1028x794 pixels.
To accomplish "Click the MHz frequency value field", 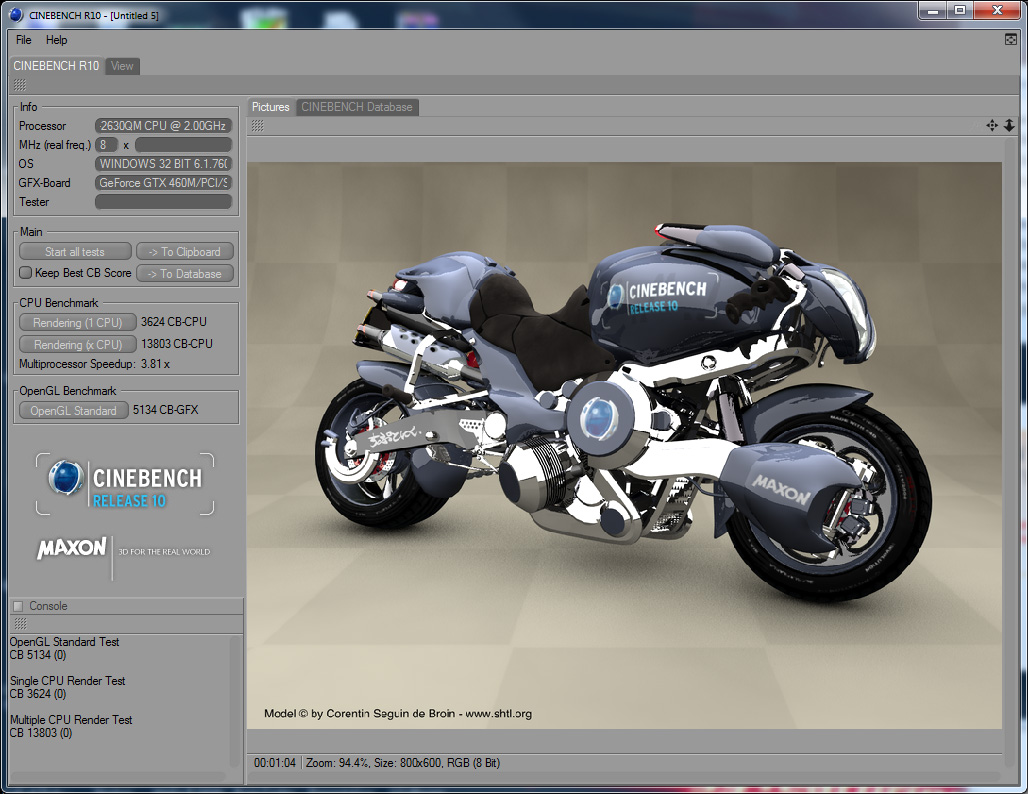I will [x=184, y=145].
